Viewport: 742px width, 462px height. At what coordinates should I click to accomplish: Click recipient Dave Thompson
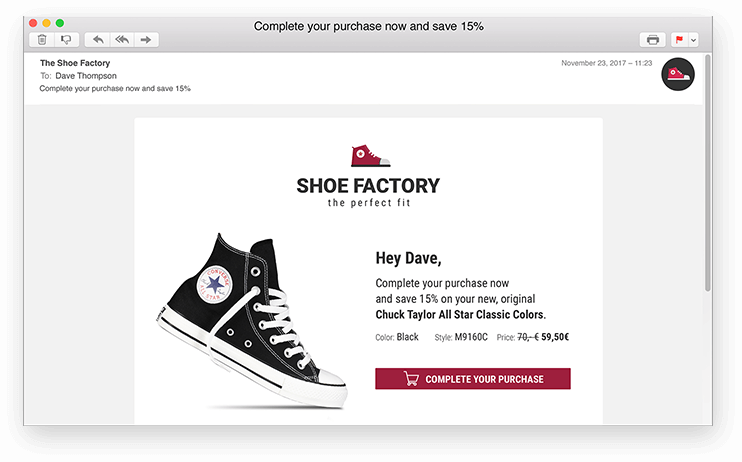tap(86, 76)
